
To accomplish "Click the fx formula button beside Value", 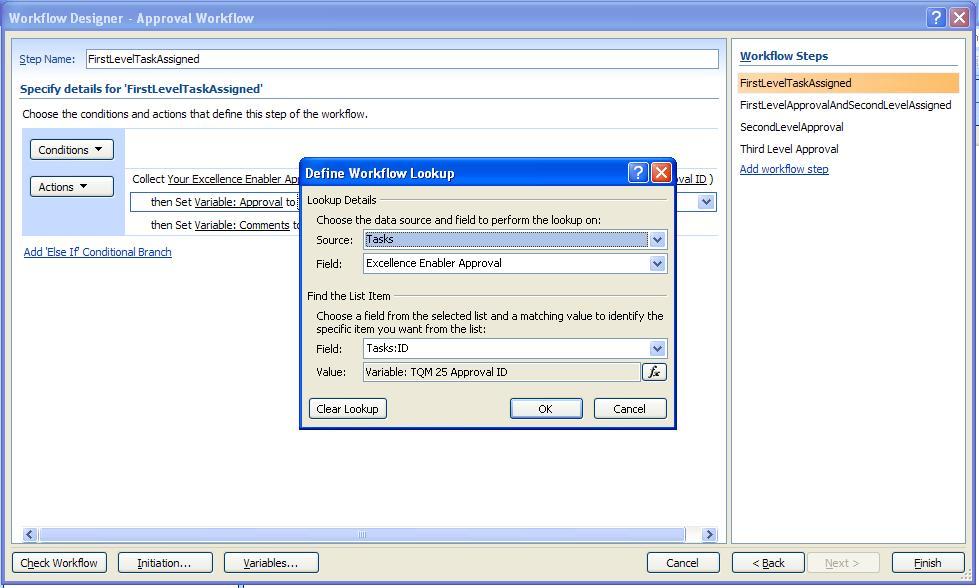I will pos(654,372).
